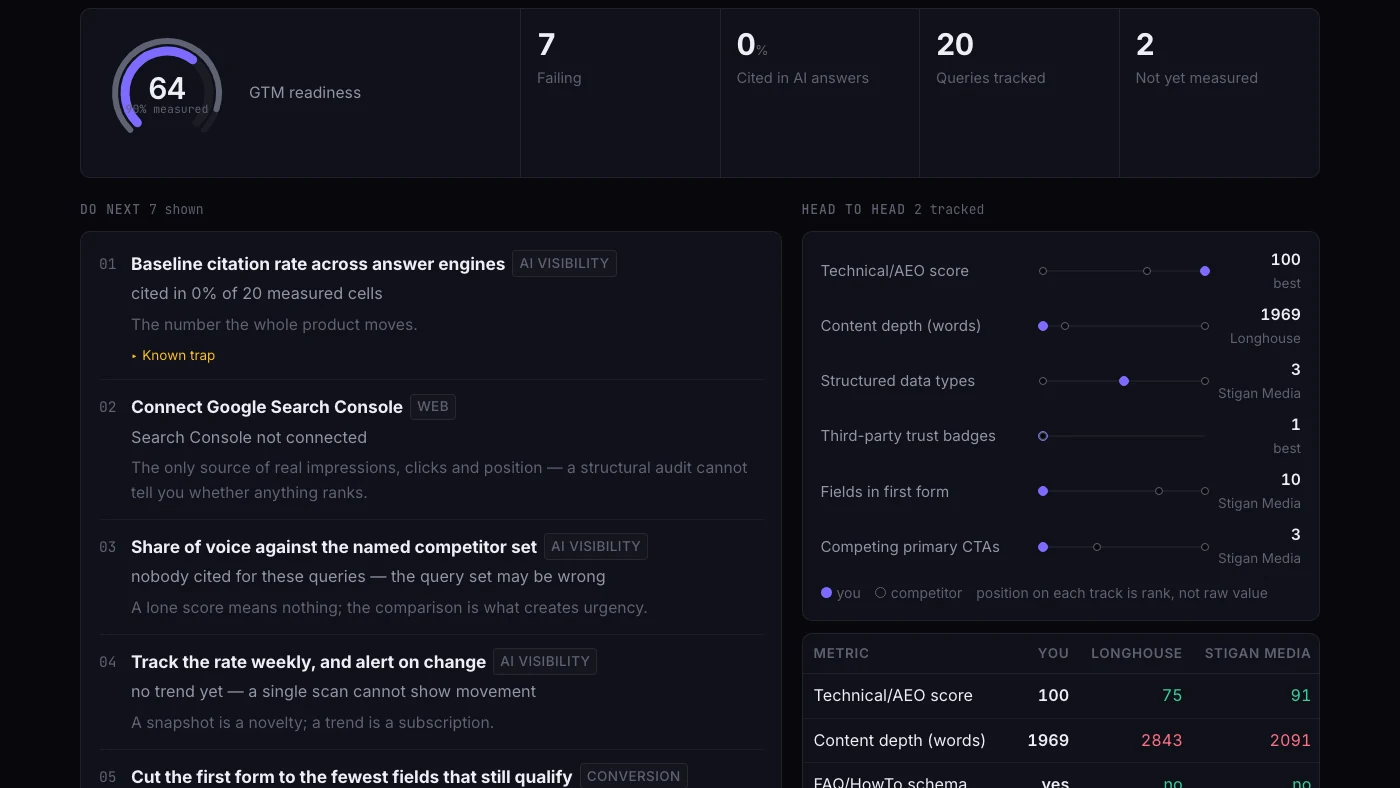The height and width of the screenshot is (788, 1400).
Task: Open Baseline citation rate across answer engines
Action: pos(318,264)
